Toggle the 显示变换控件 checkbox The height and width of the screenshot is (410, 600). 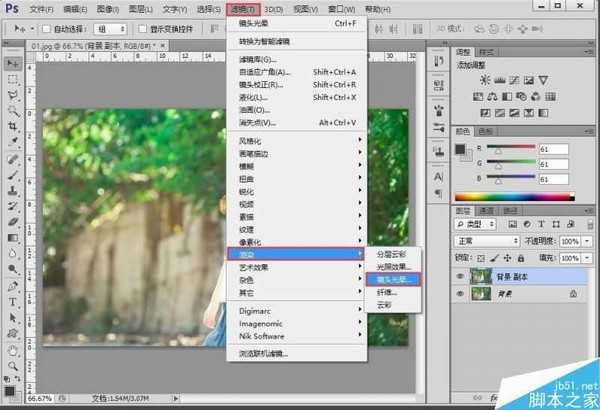[x=141, y=30]
